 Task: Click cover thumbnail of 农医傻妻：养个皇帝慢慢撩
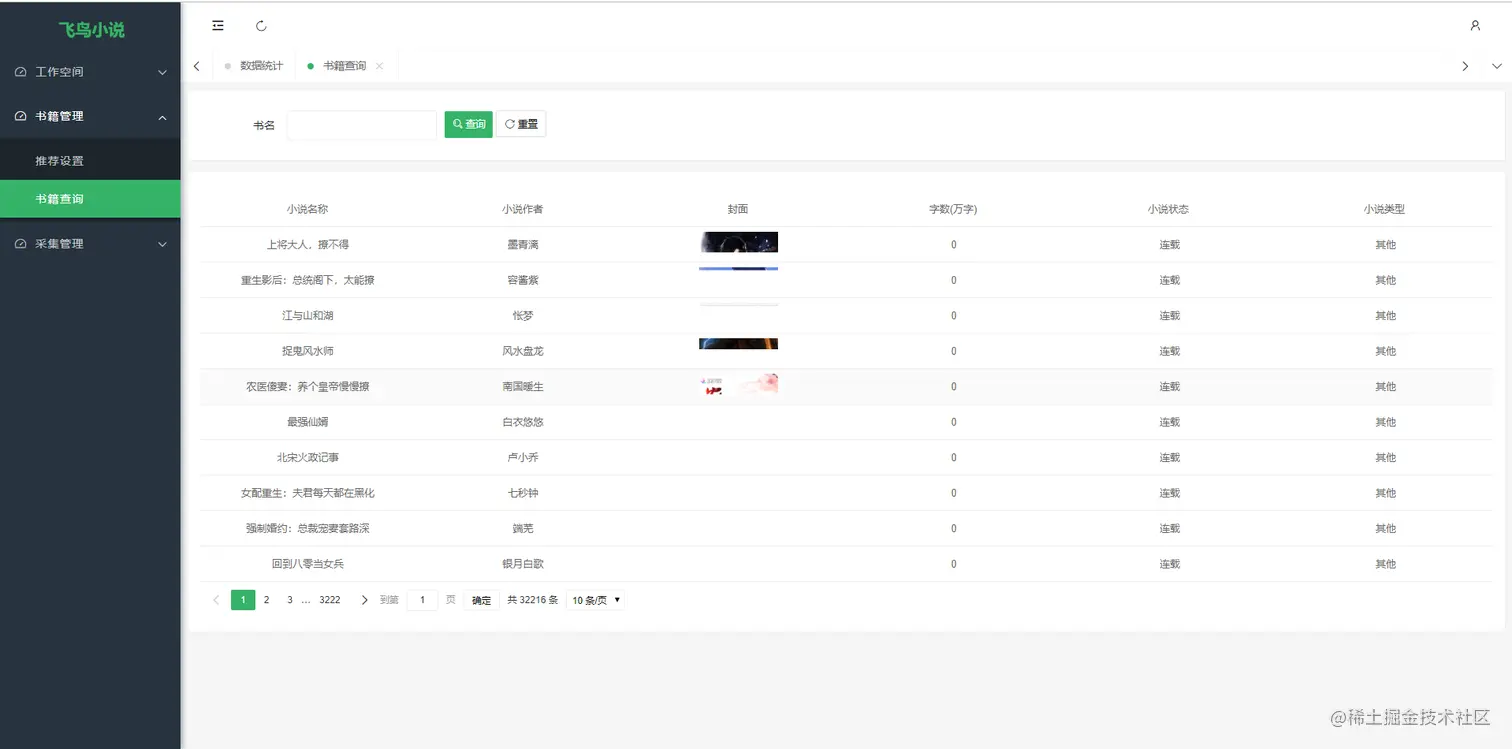click(x=738, y=385)
